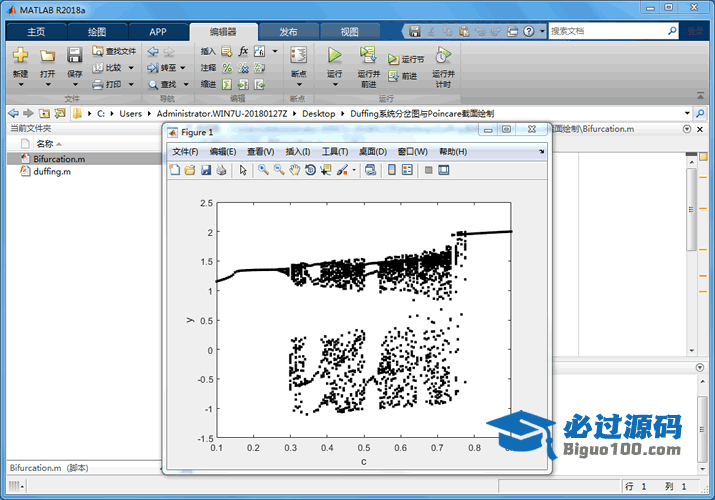Toggle the Figure pan hand tool
This screenshot has width=715, height=500.
click(295, 170)
